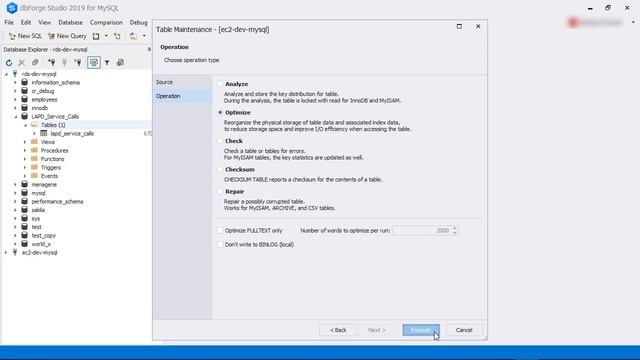
Task: Collapse the rds-dev-mysql connection node
Action: pyautogui.click(x=6, y=74)
